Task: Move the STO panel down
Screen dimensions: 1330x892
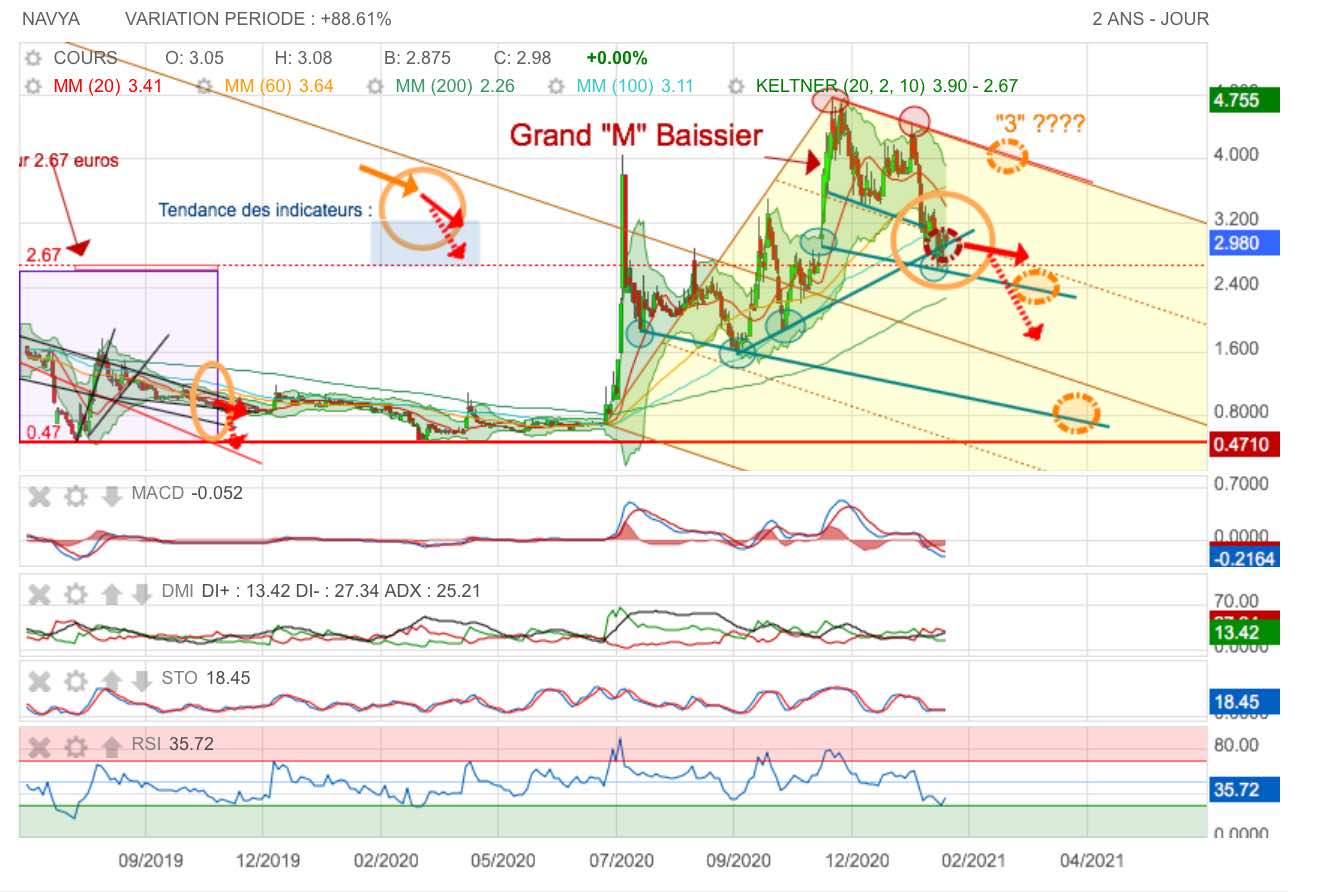Action: (x=142, y=680)
